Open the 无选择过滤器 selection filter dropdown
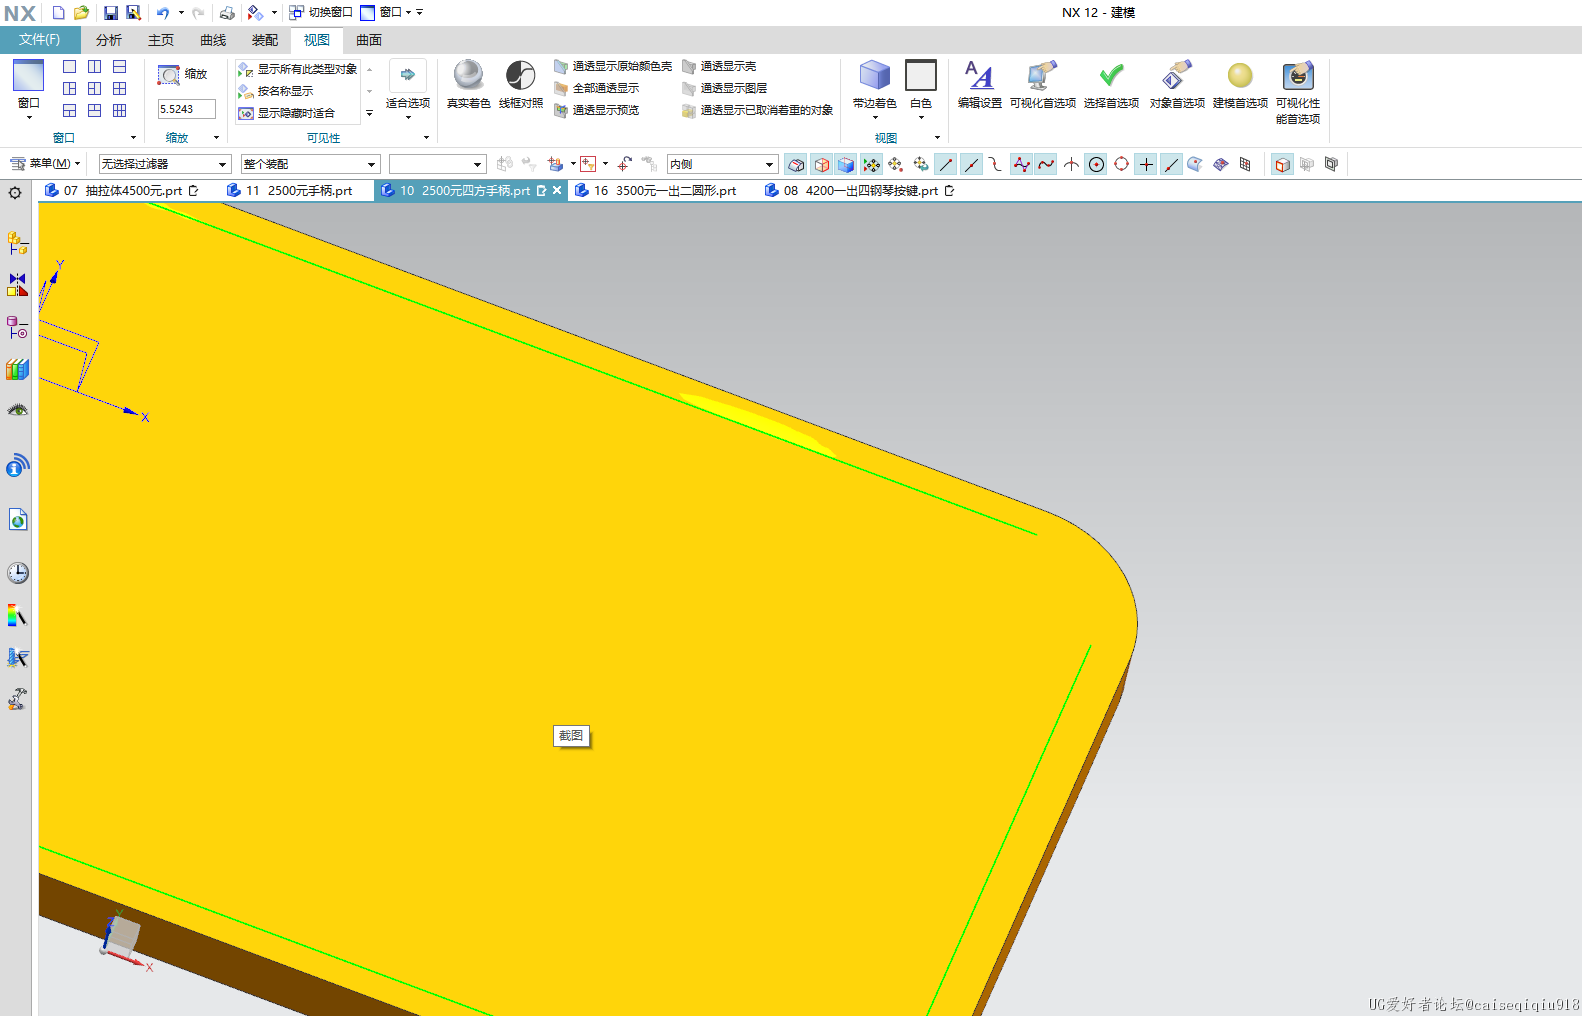Viewport: 1582px width, 1016px height. point(165,164)
